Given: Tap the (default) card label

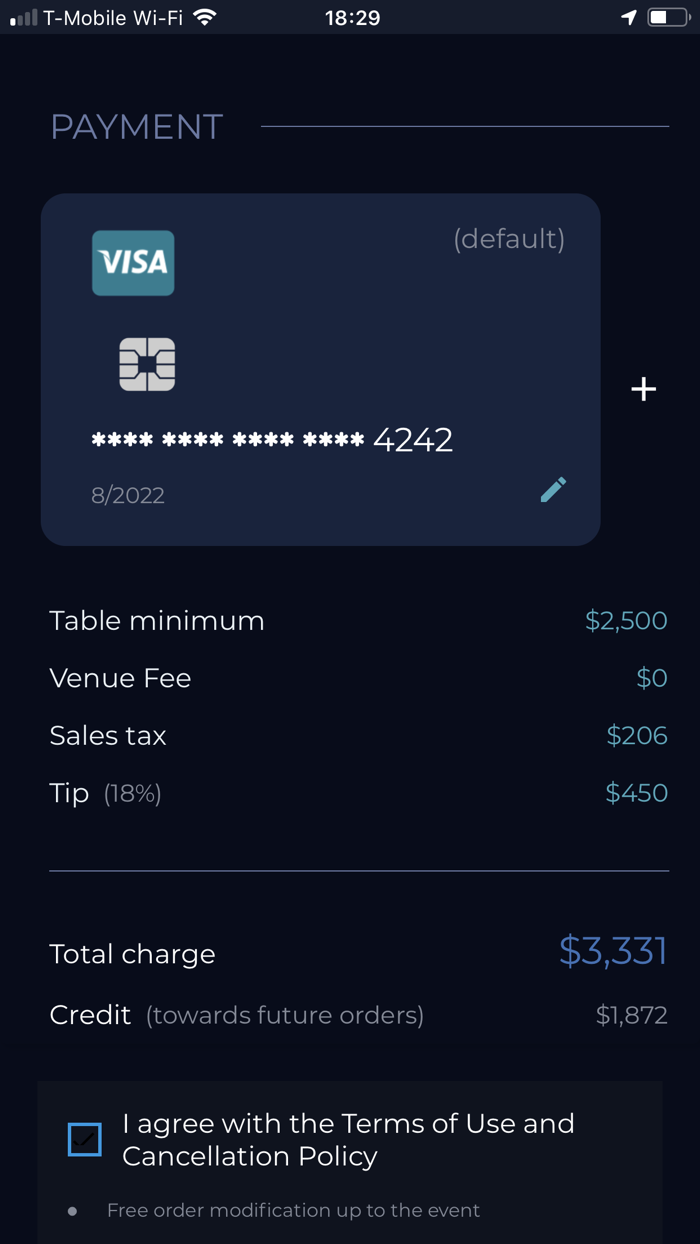Looking at the screenshot, I should pos(509,239).
